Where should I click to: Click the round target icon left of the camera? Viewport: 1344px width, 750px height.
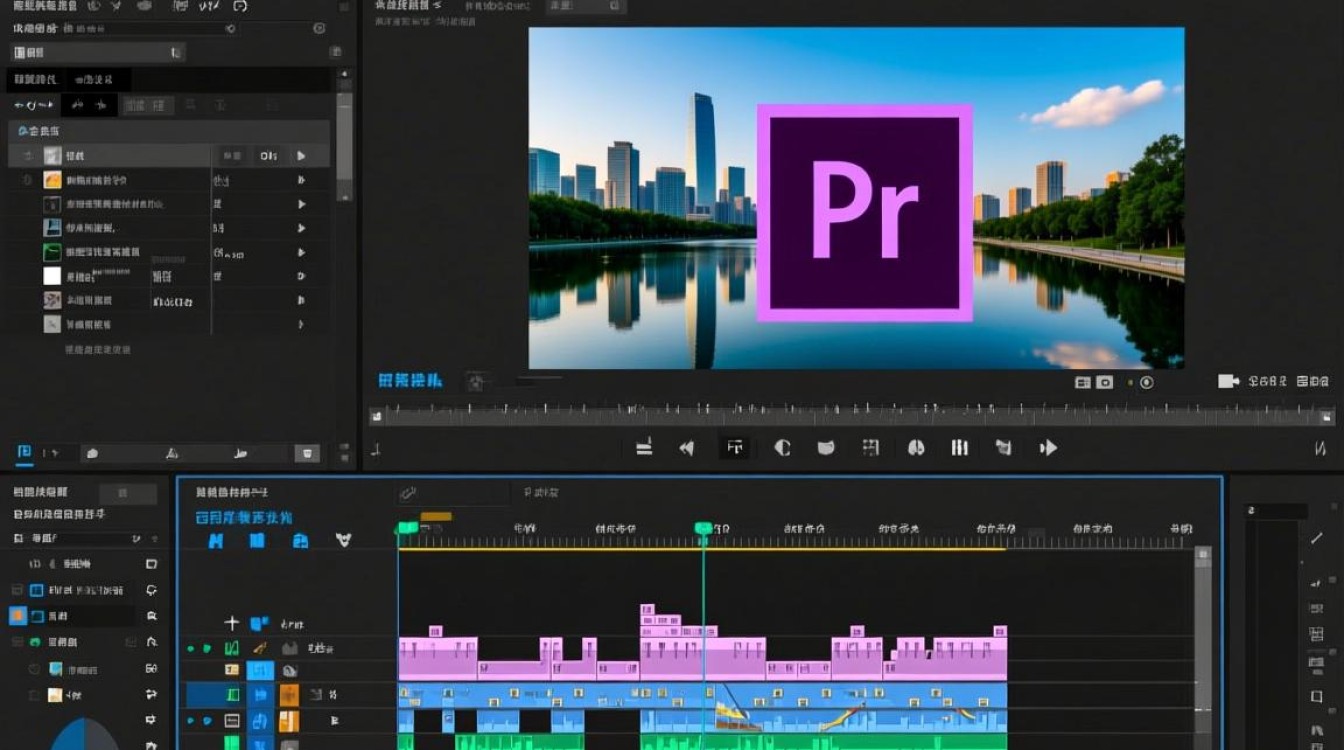click(x=1146, y=382)
